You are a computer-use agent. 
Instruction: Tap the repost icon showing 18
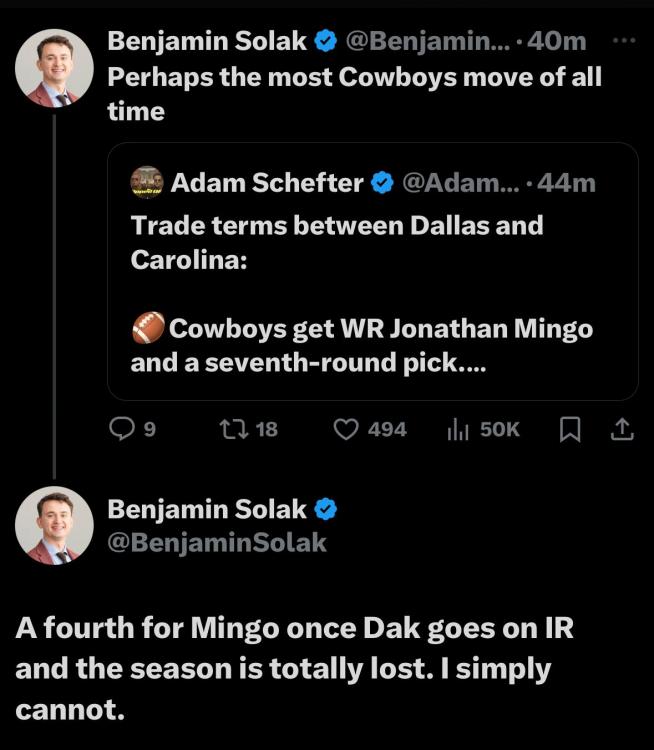(x=229, y=429)
